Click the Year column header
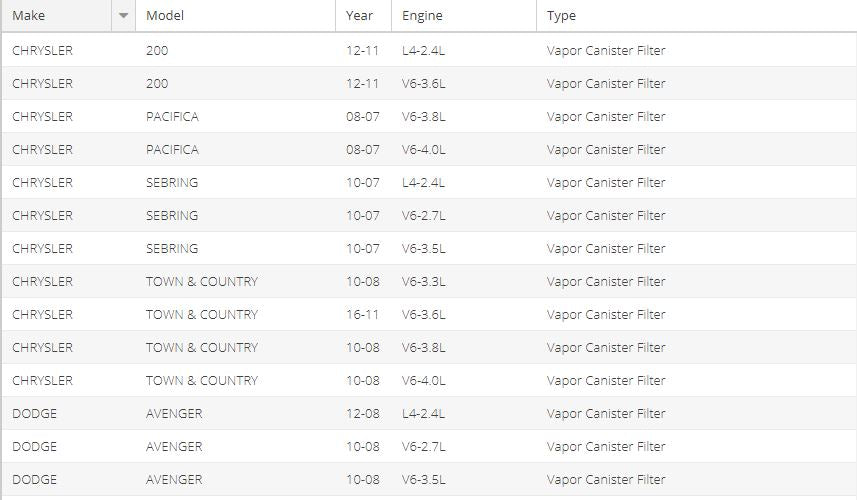Image resolution: width=857 pixels, height=500 pixels. (362, 16)
